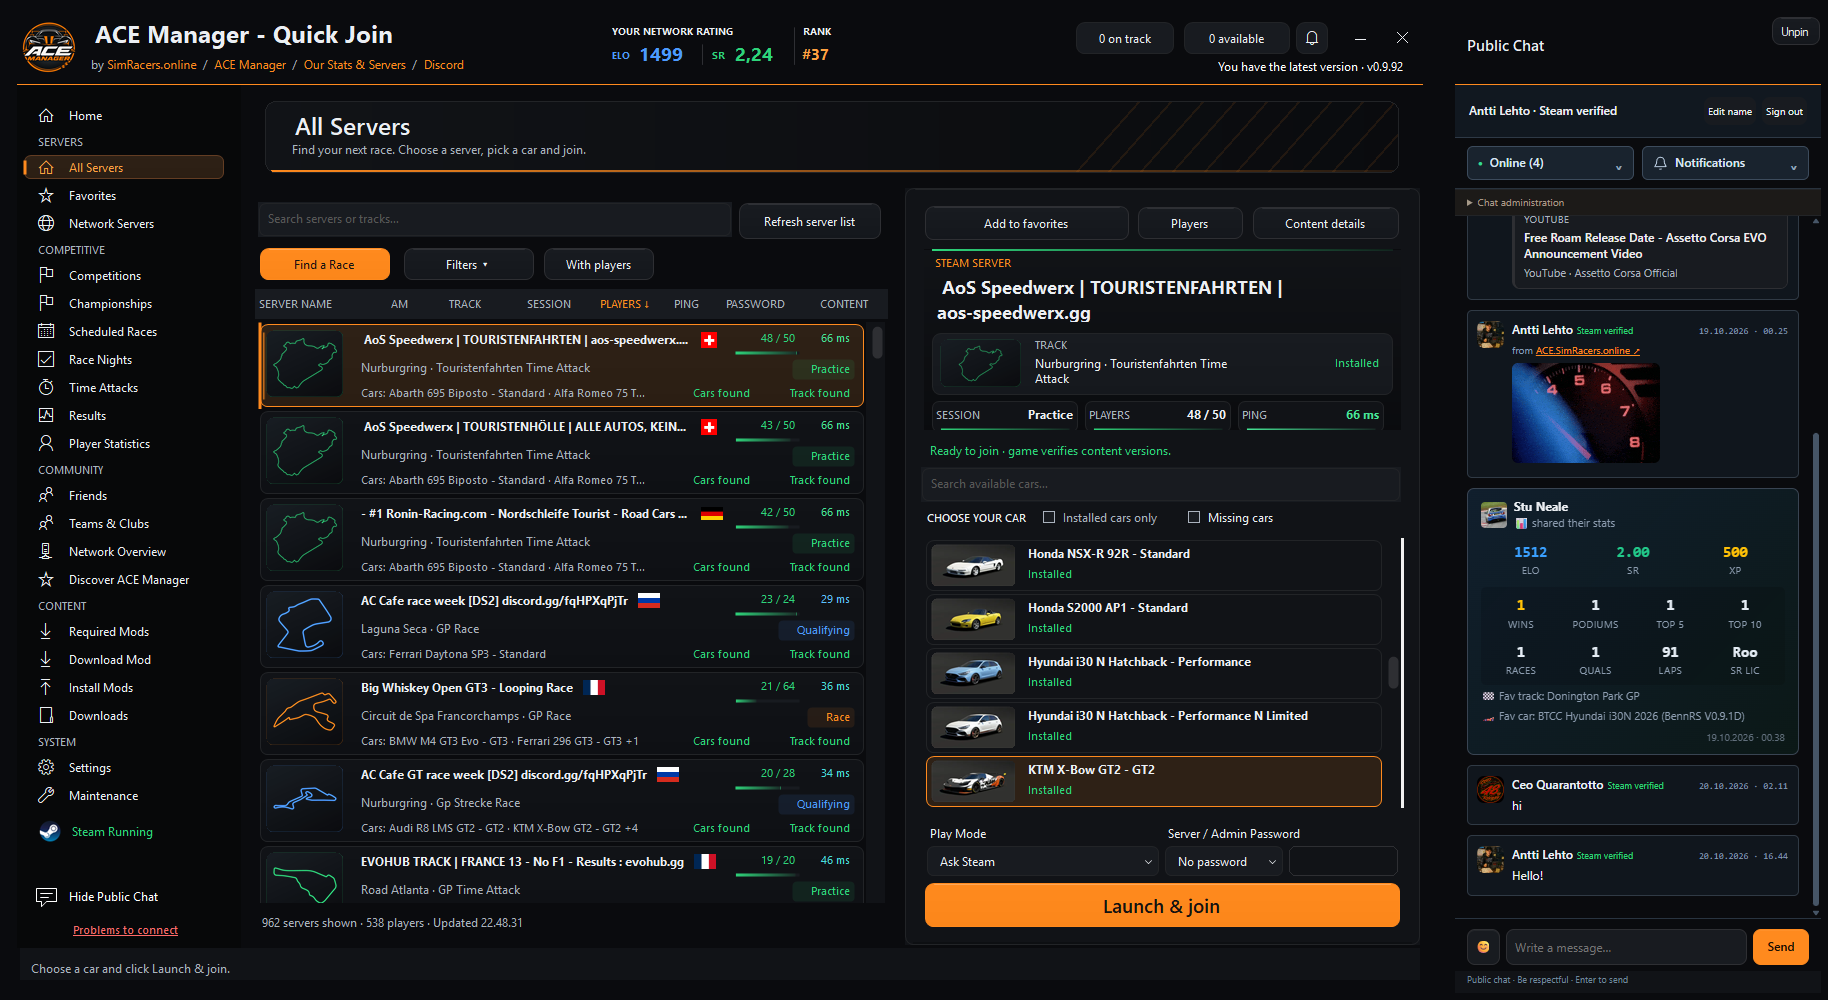The height and width of the screenshot is (1000, 1828).
Task: Select All Servers in sidebar
Action: point(124,167)
